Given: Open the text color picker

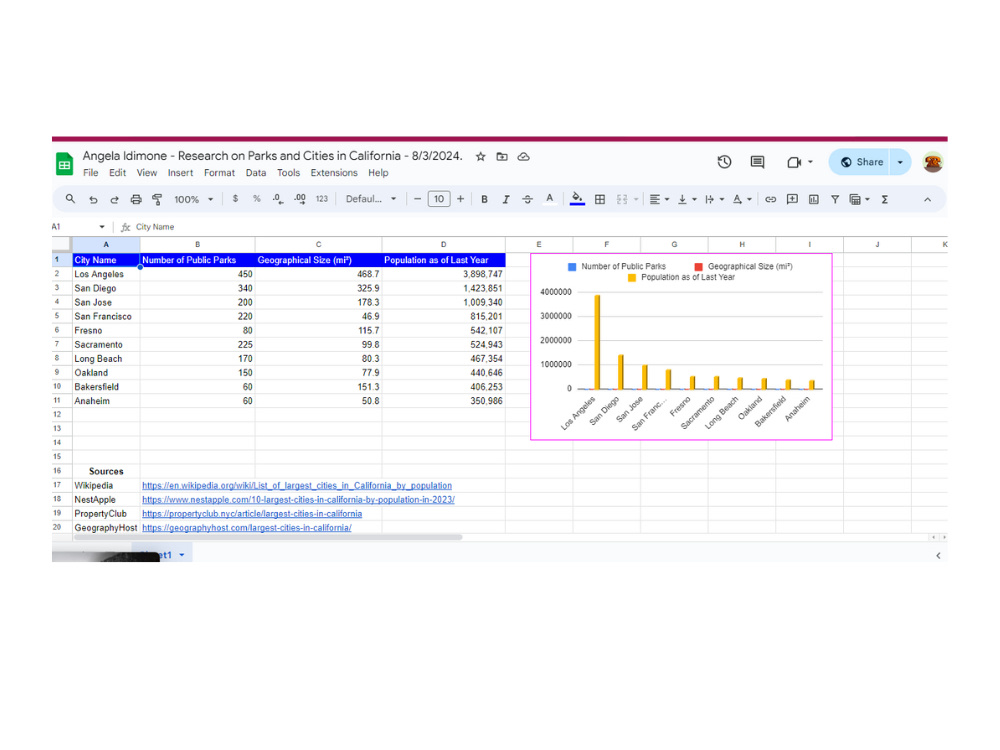Looking at the screenshot, I should [x=549, y=199].
